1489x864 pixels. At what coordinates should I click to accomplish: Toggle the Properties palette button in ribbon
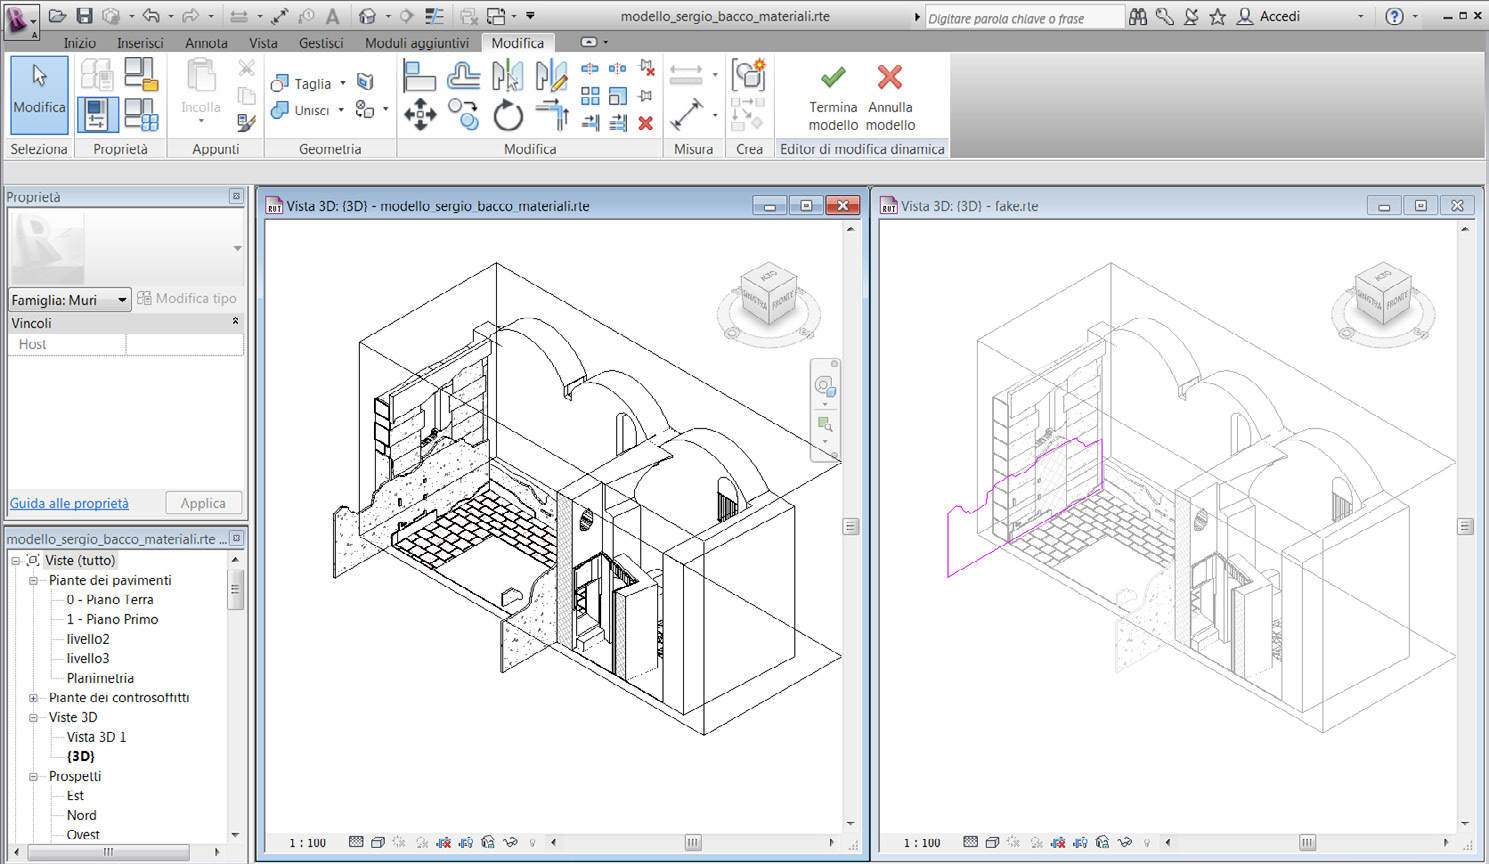tap(97, 115)
